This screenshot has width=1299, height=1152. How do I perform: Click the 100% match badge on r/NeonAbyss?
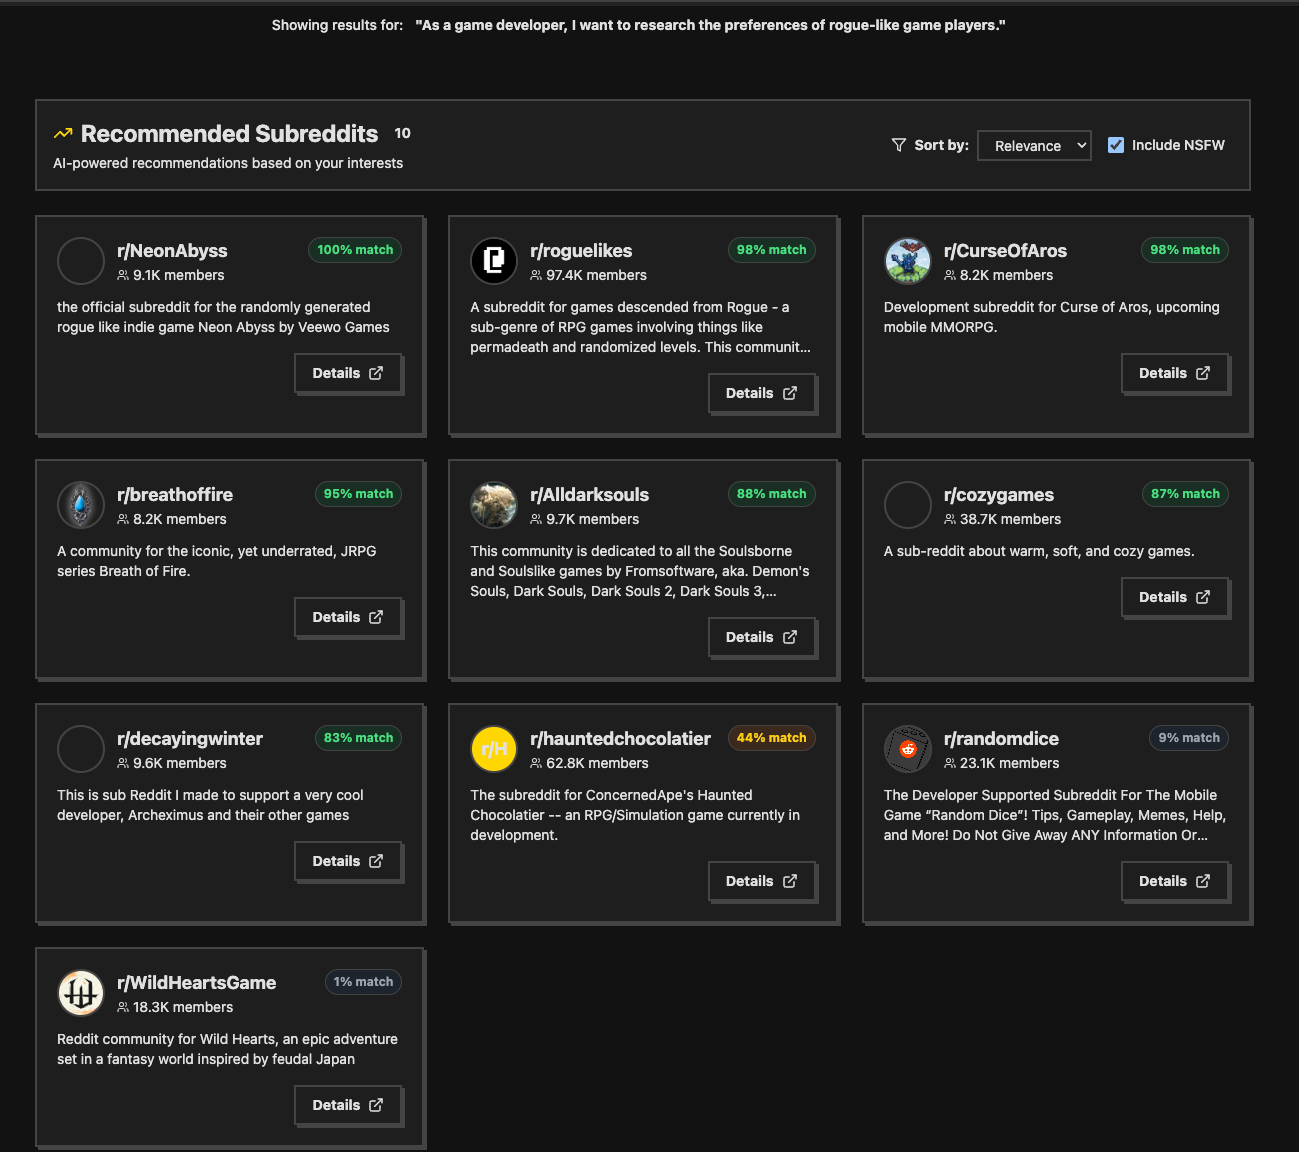(x=355, y=250)
